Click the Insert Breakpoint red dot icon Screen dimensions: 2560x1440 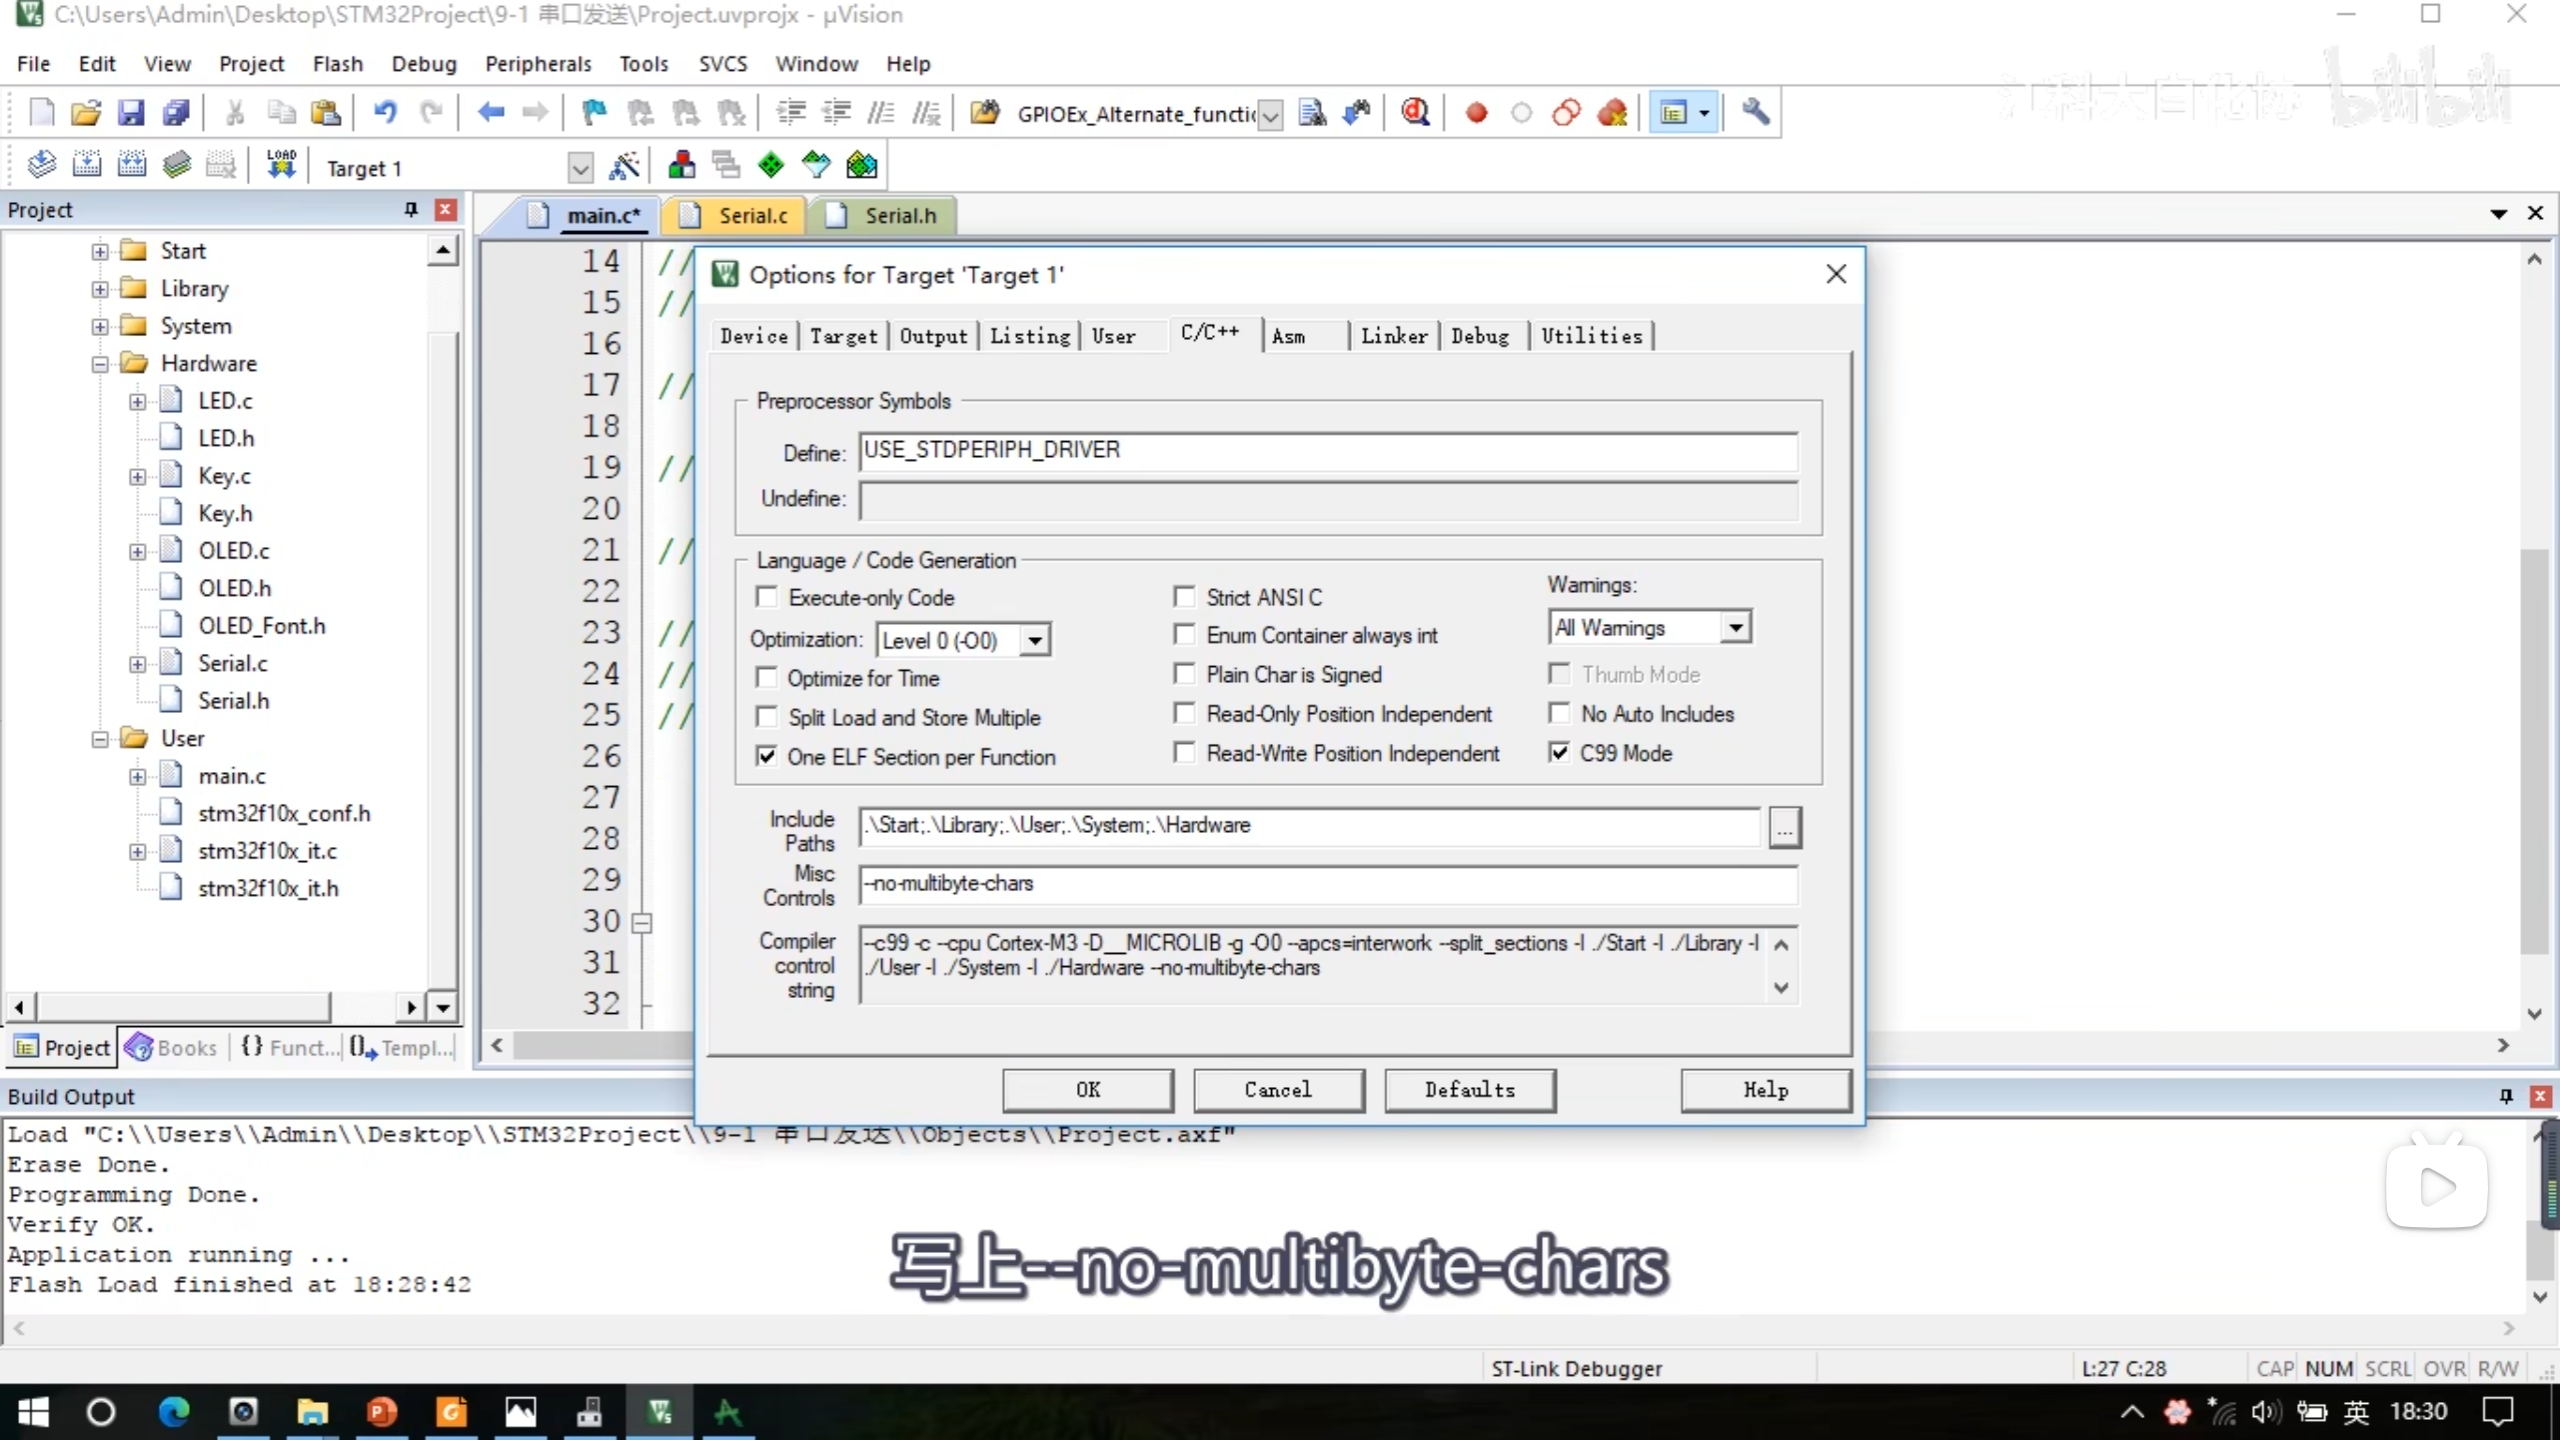point(1476,113)
